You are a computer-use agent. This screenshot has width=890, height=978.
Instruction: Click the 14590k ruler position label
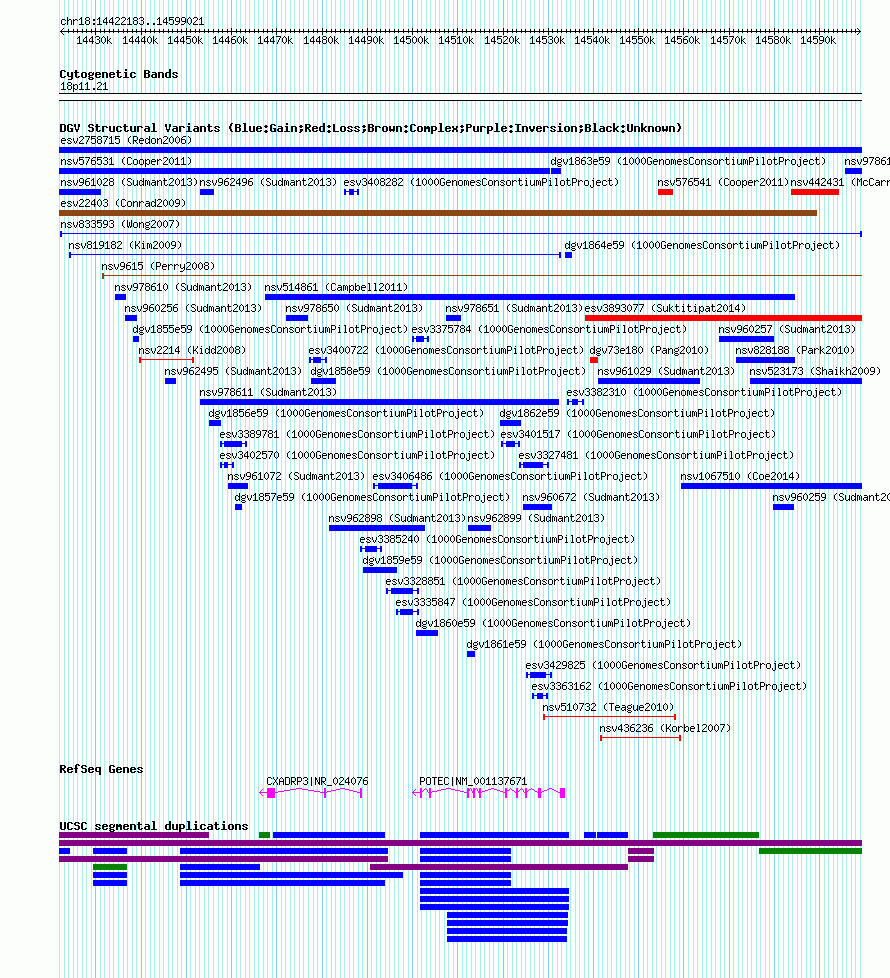click(x=818, y=41)
